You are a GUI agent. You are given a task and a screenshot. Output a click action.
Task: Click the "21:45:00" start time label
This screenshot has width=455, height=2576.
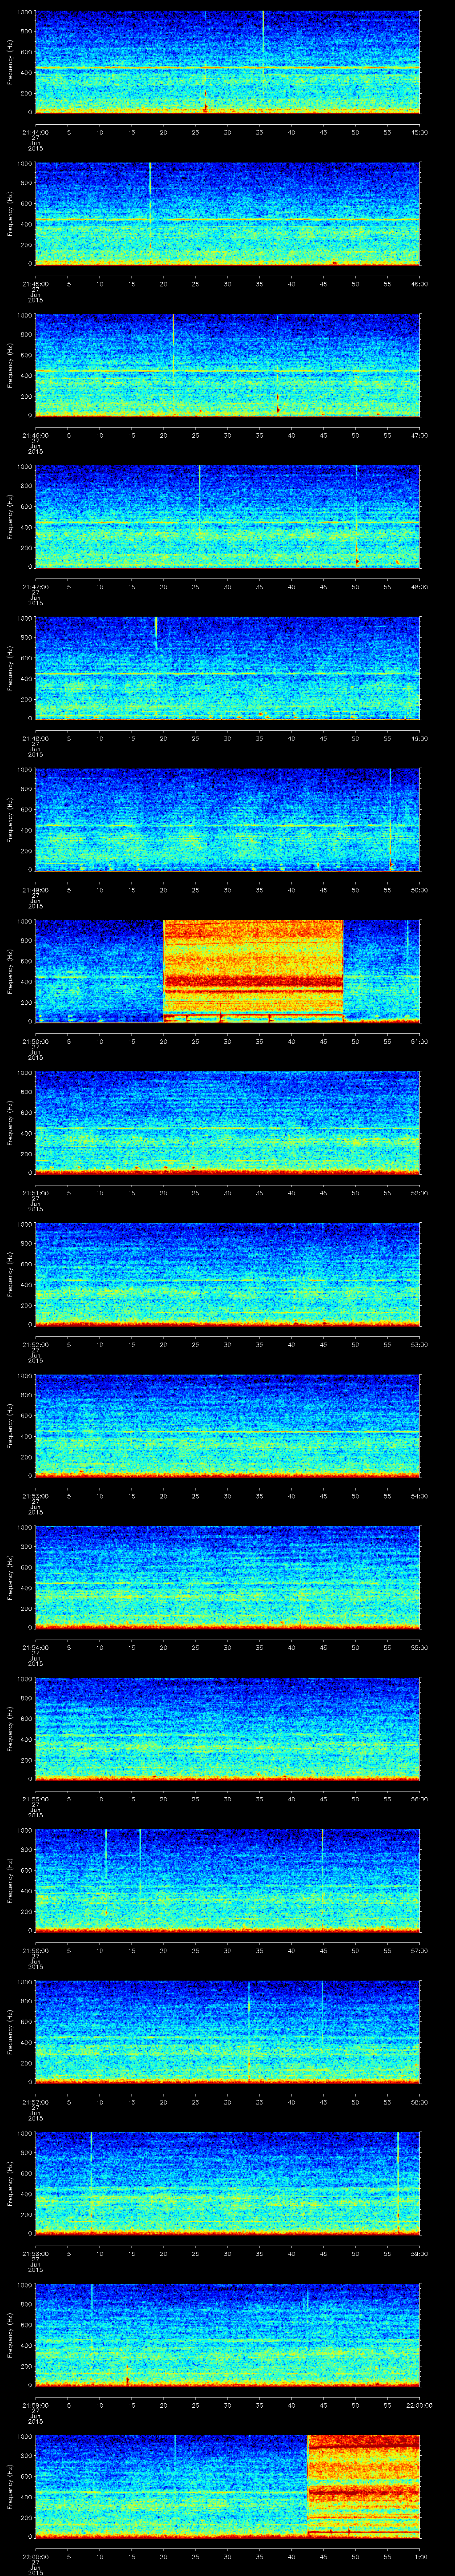(35, 284)
